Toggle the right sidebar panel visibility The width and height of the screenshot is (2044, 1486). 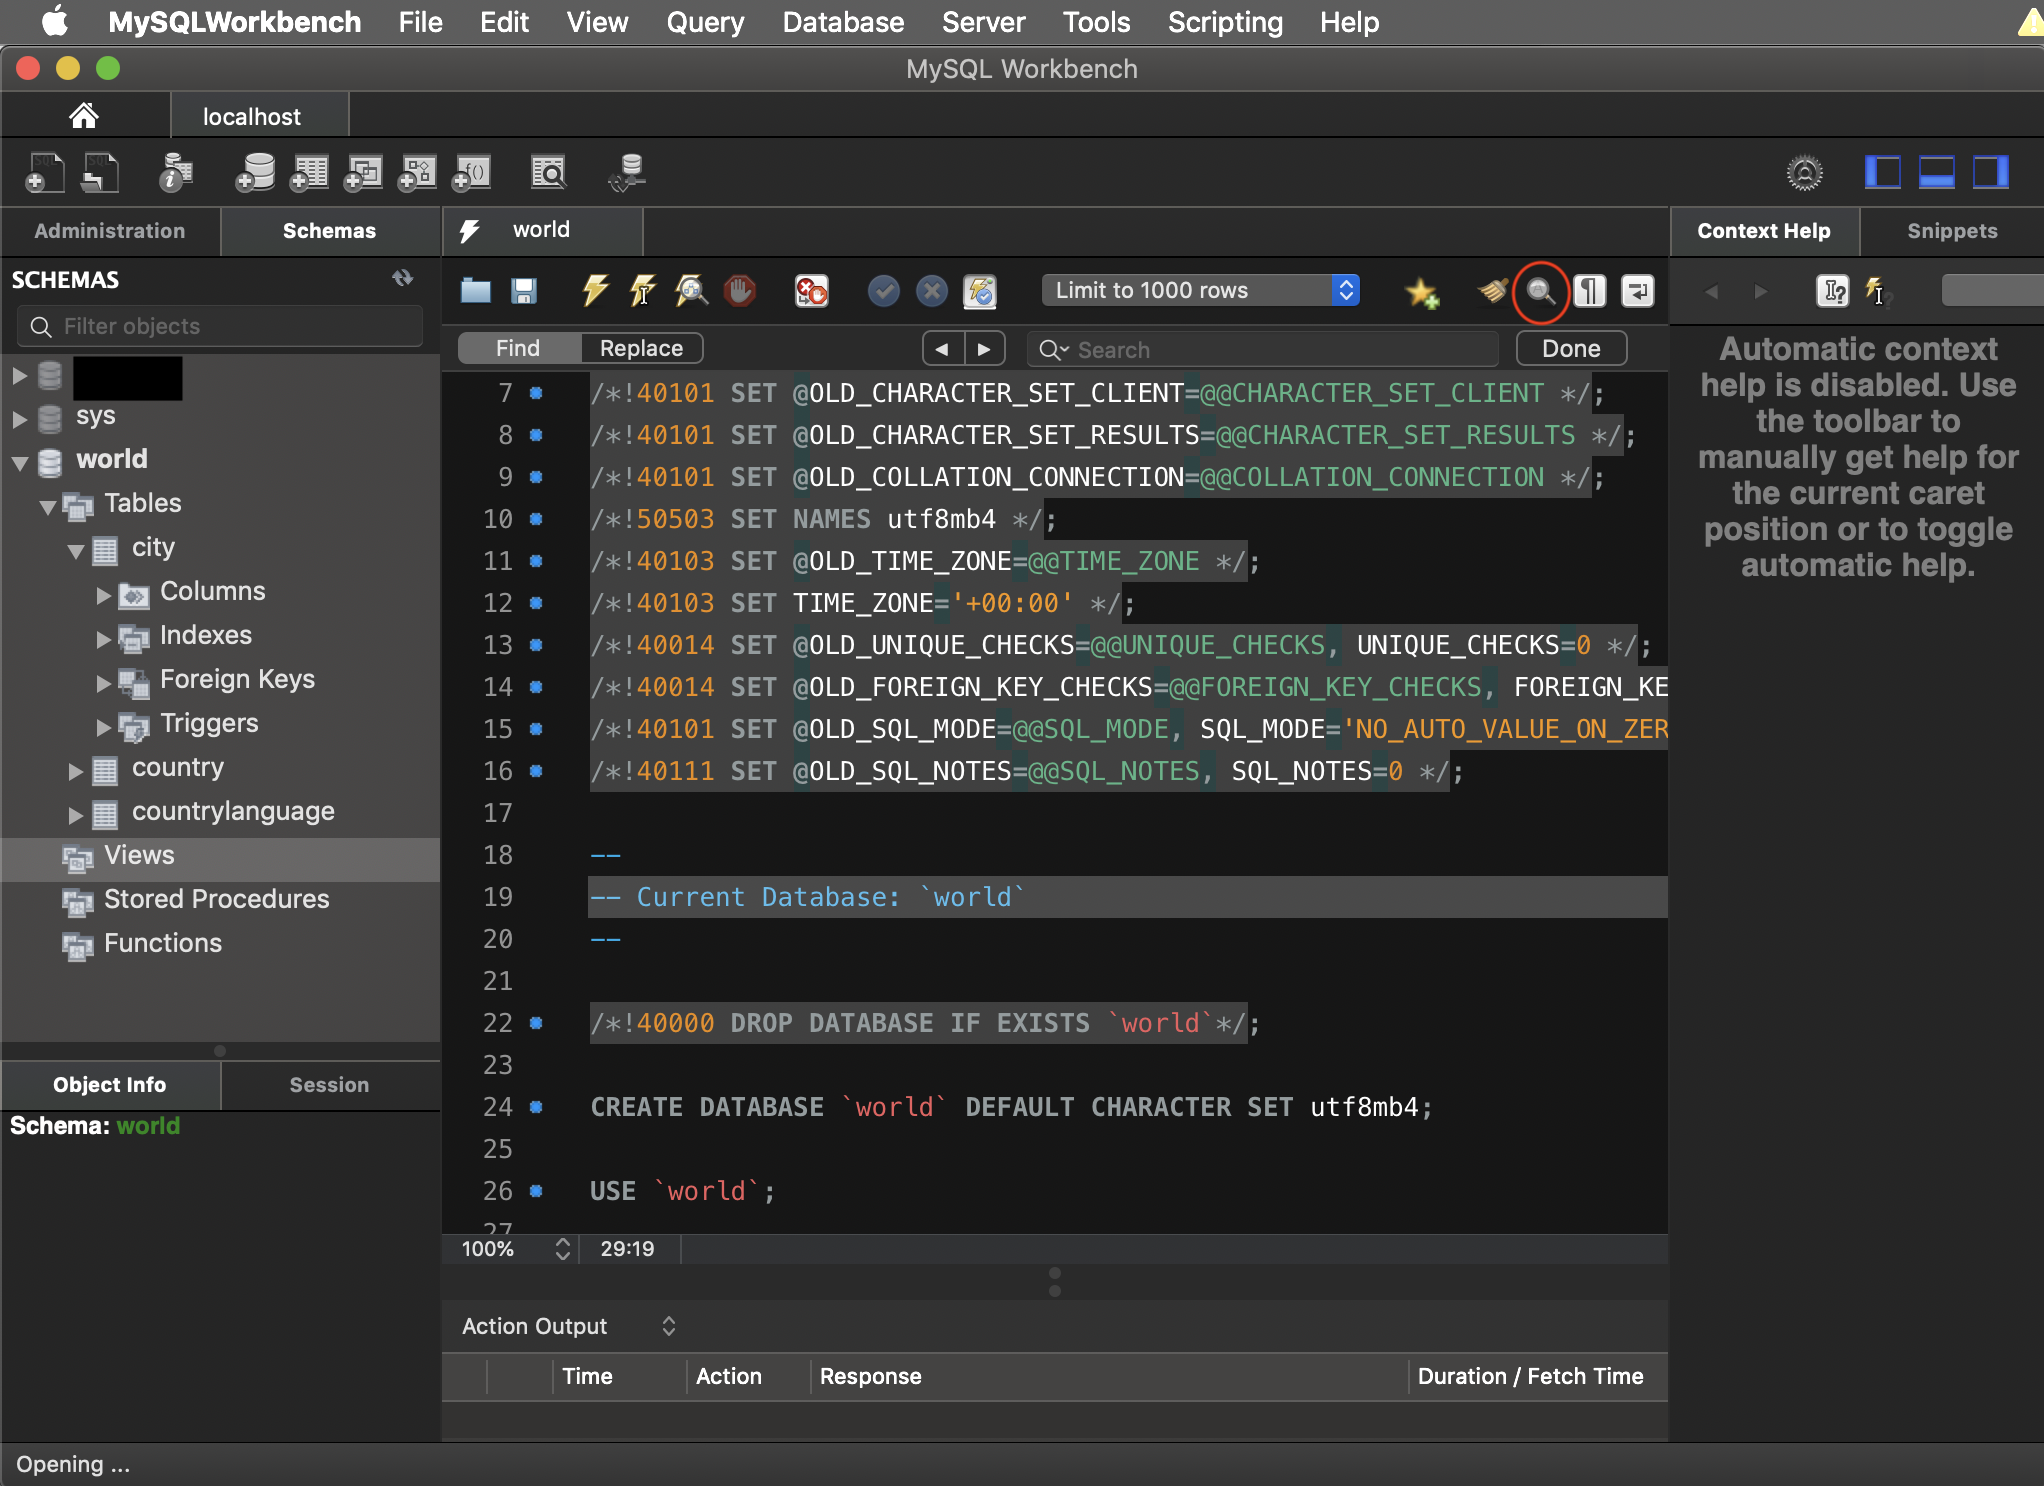(1990, 172)
